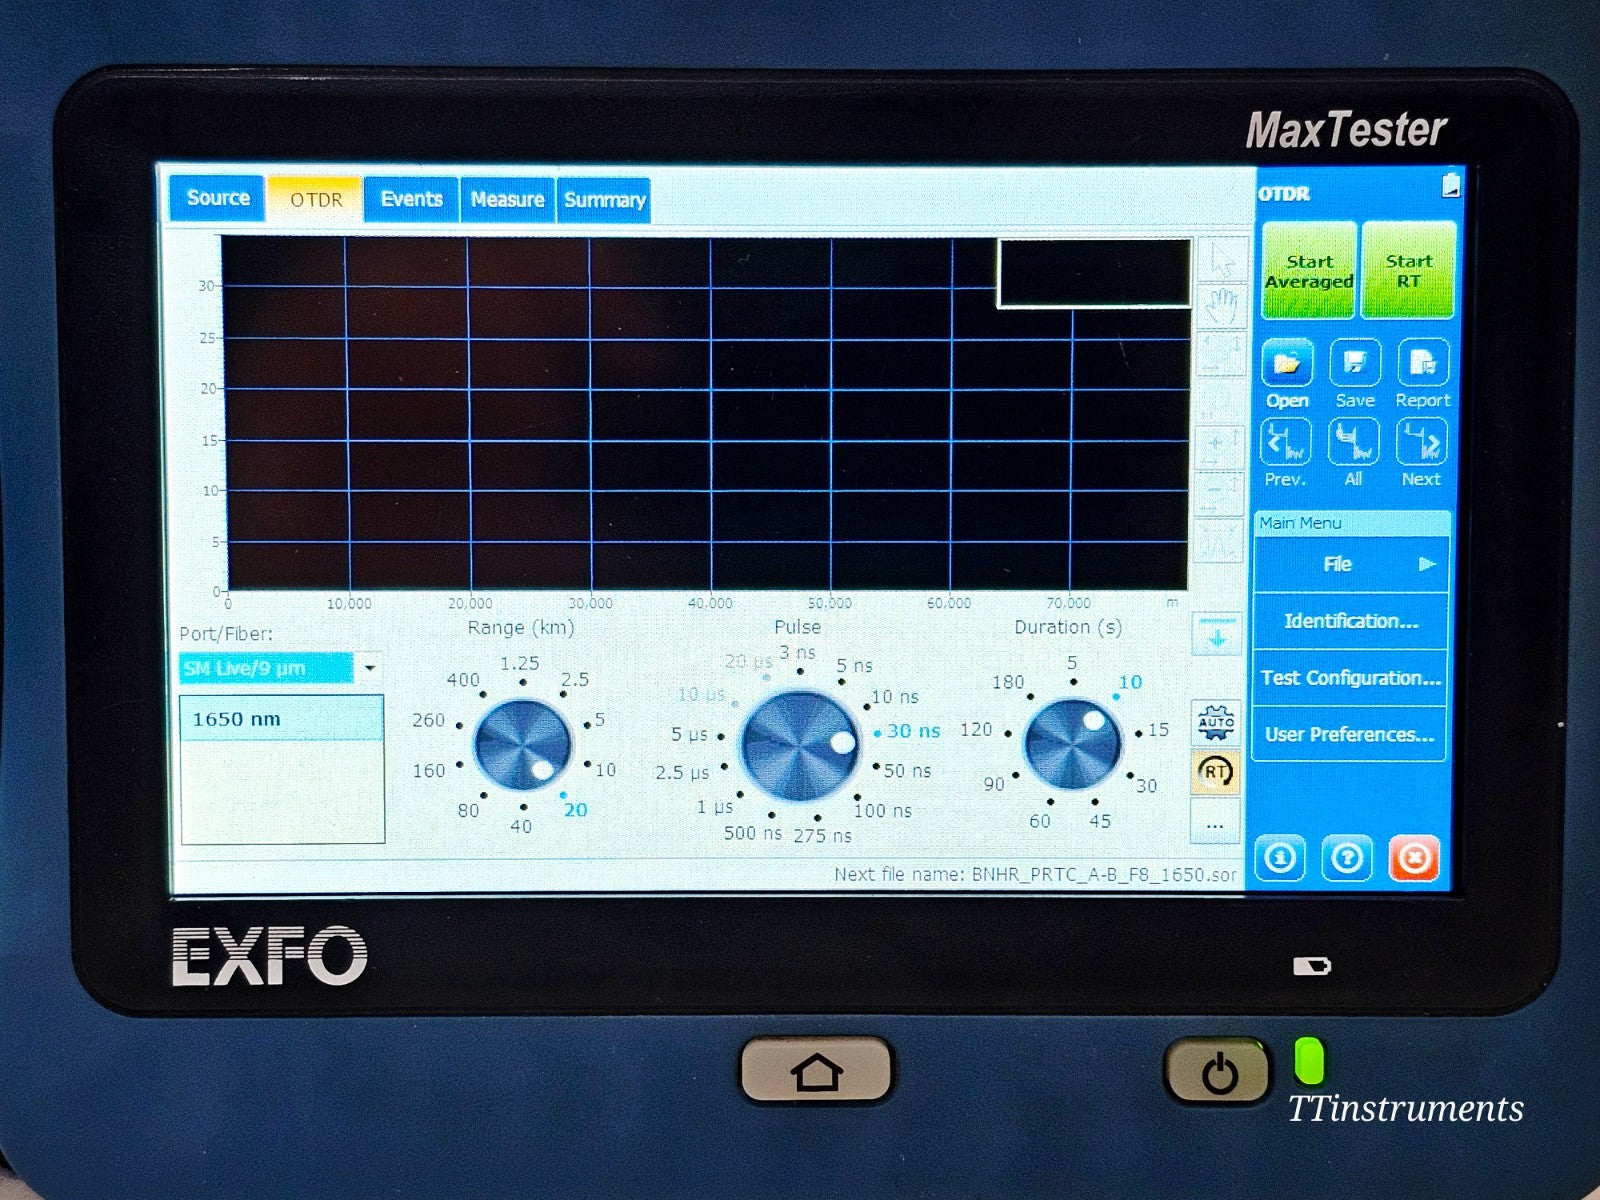Show all traces with All icon
1600x1200 pixels.
[1354, 442]
